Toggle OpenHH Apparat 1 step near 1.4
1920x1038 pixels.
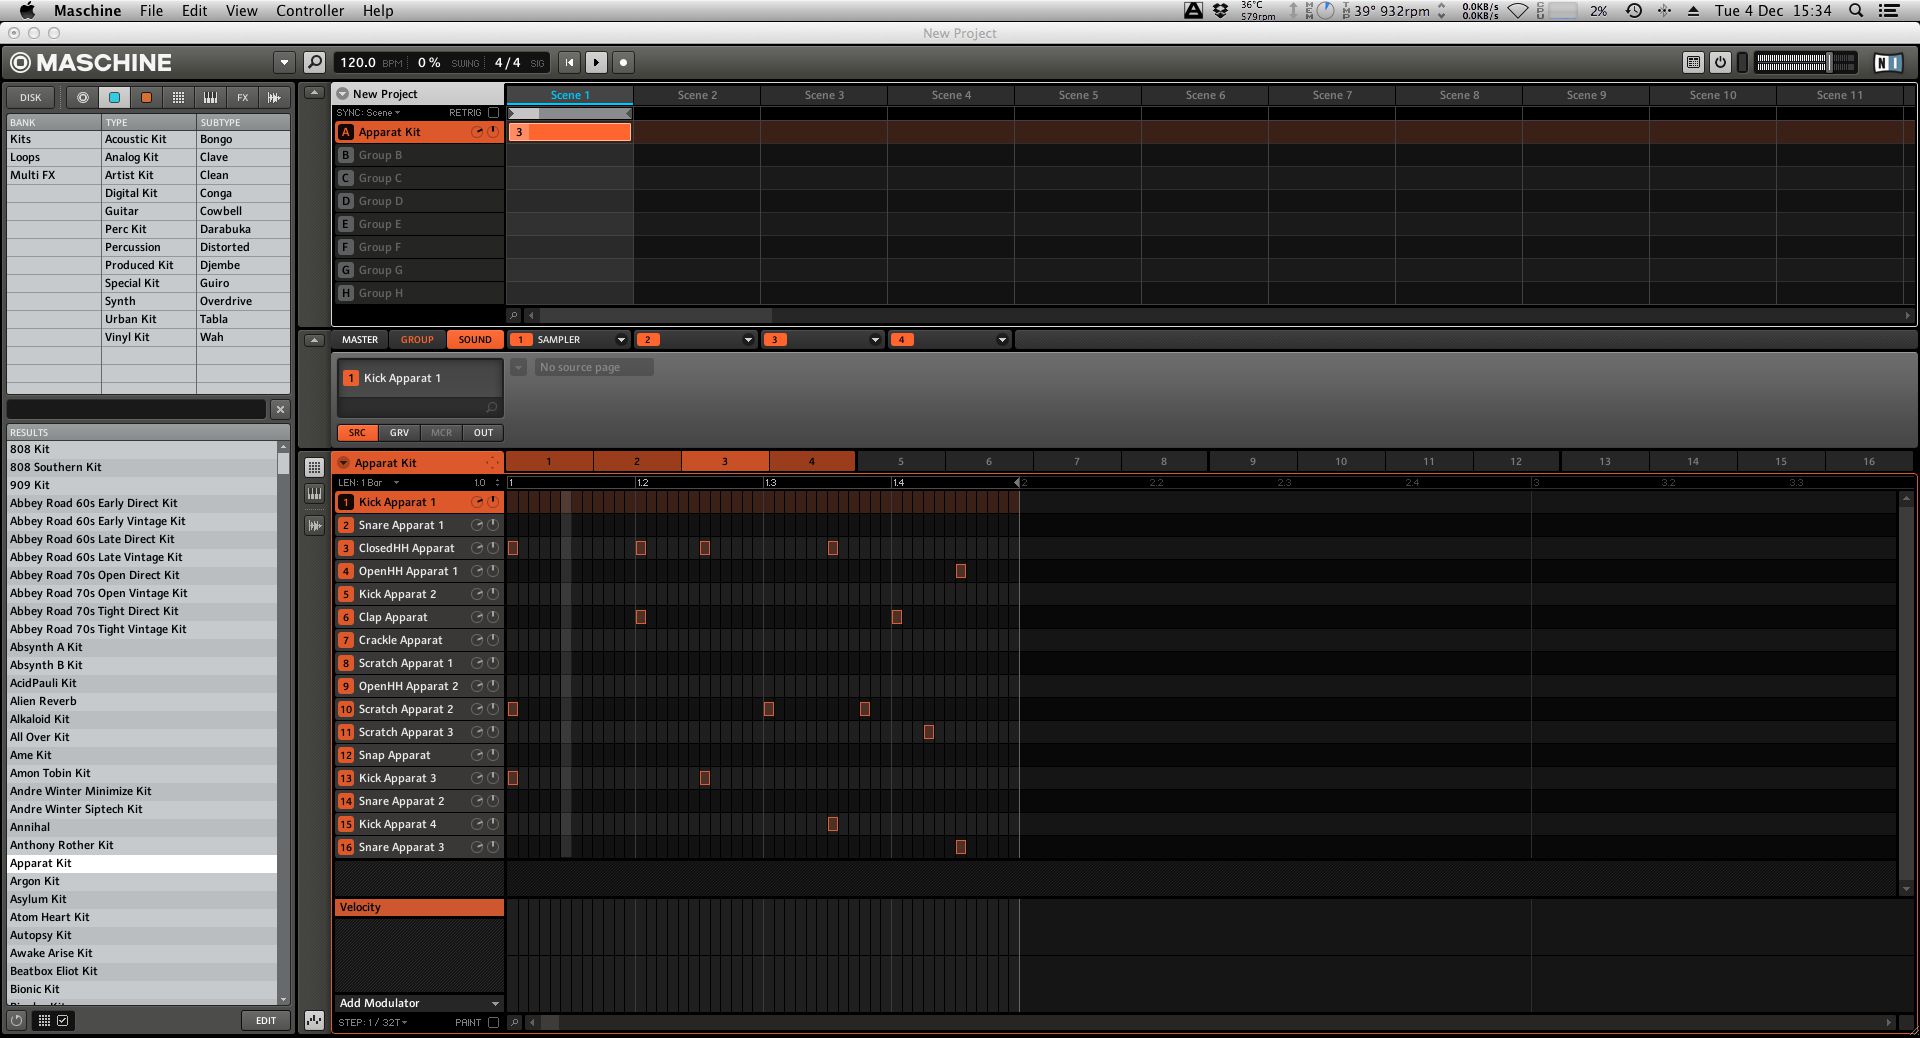tap(961, 571)
